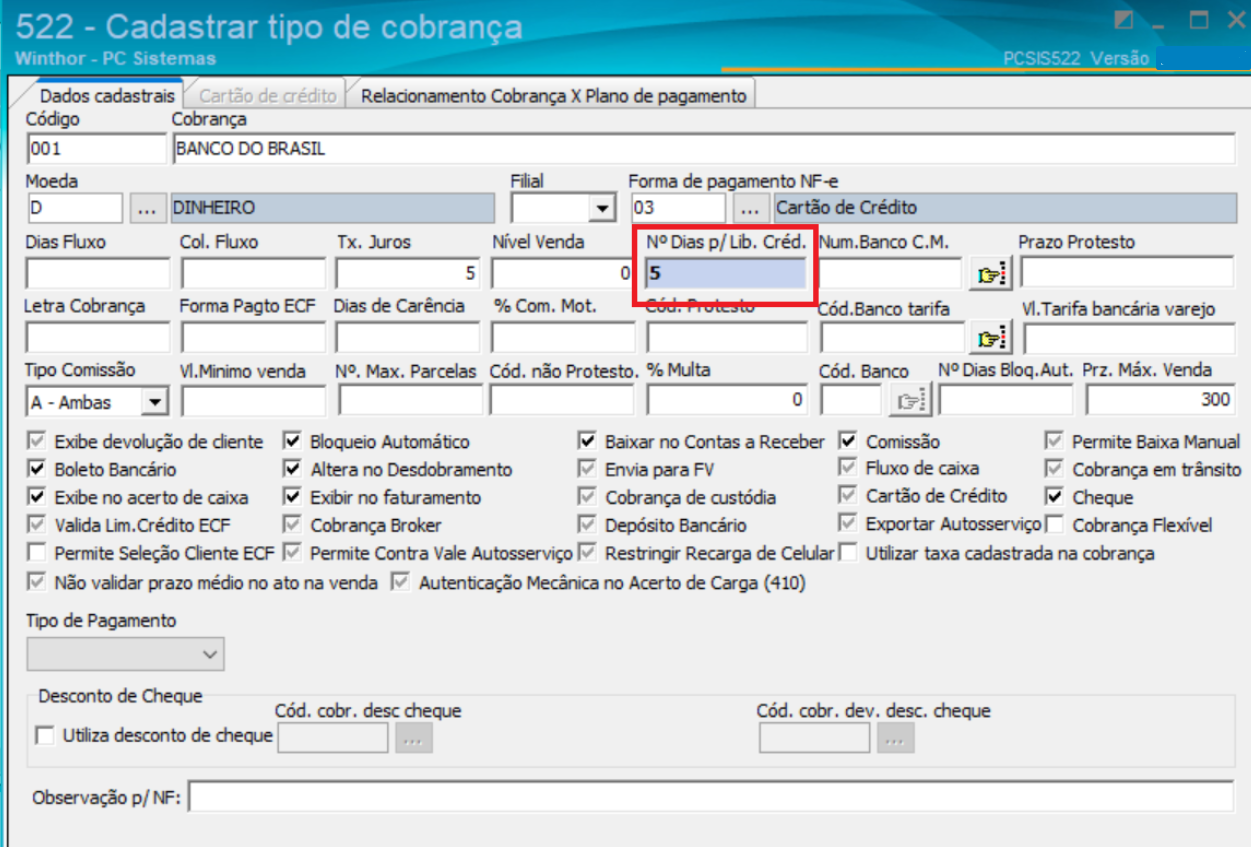Viewport: 1251px width, 847px height.
Task: Focus the Nº Dias p/ Lib. Créd. field
Action: point(726,273)
